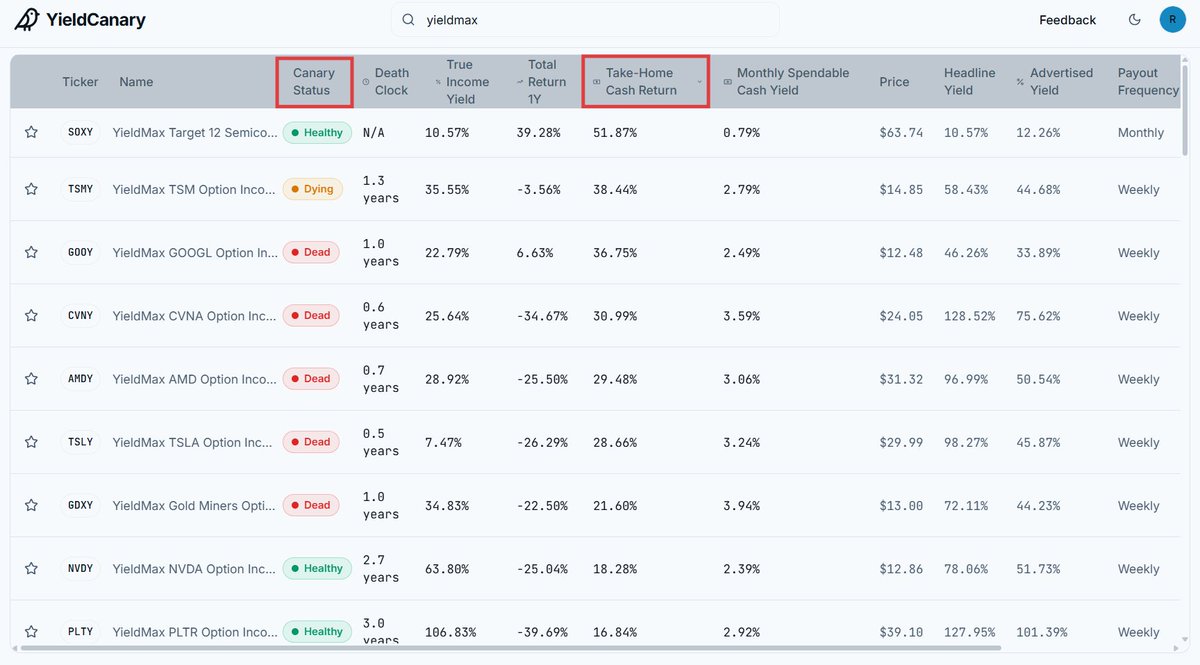Star the AMDY row as favorite
1200x665 pixels.
click(x=31, y=378)
